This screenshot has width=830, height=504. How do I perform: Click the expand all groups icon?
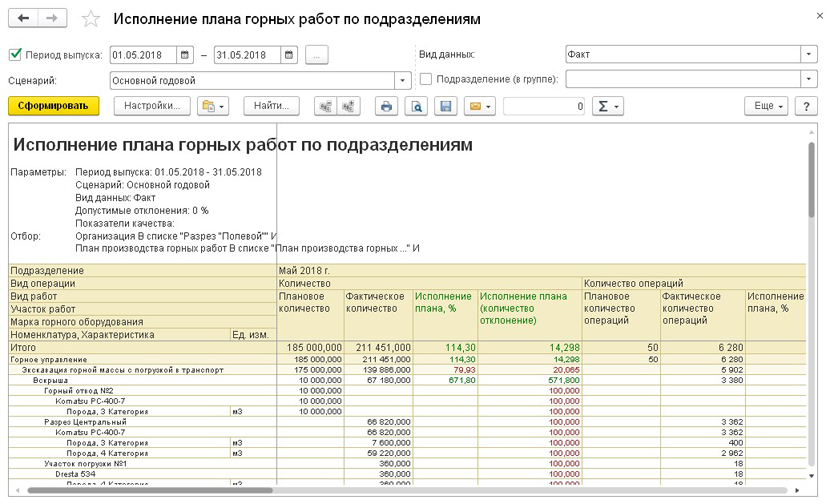click(349, 106)
